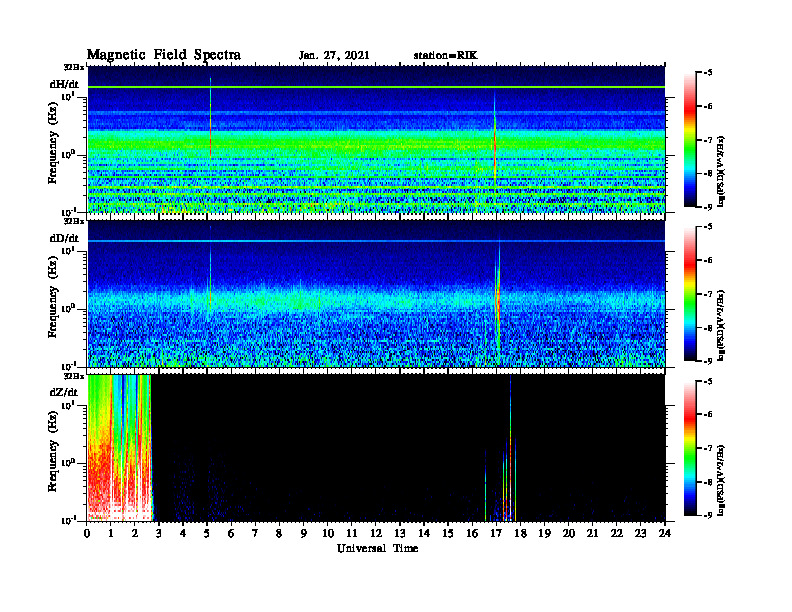Click hour 5 on the time axis

pyautogui.click(x=207, y=534)
